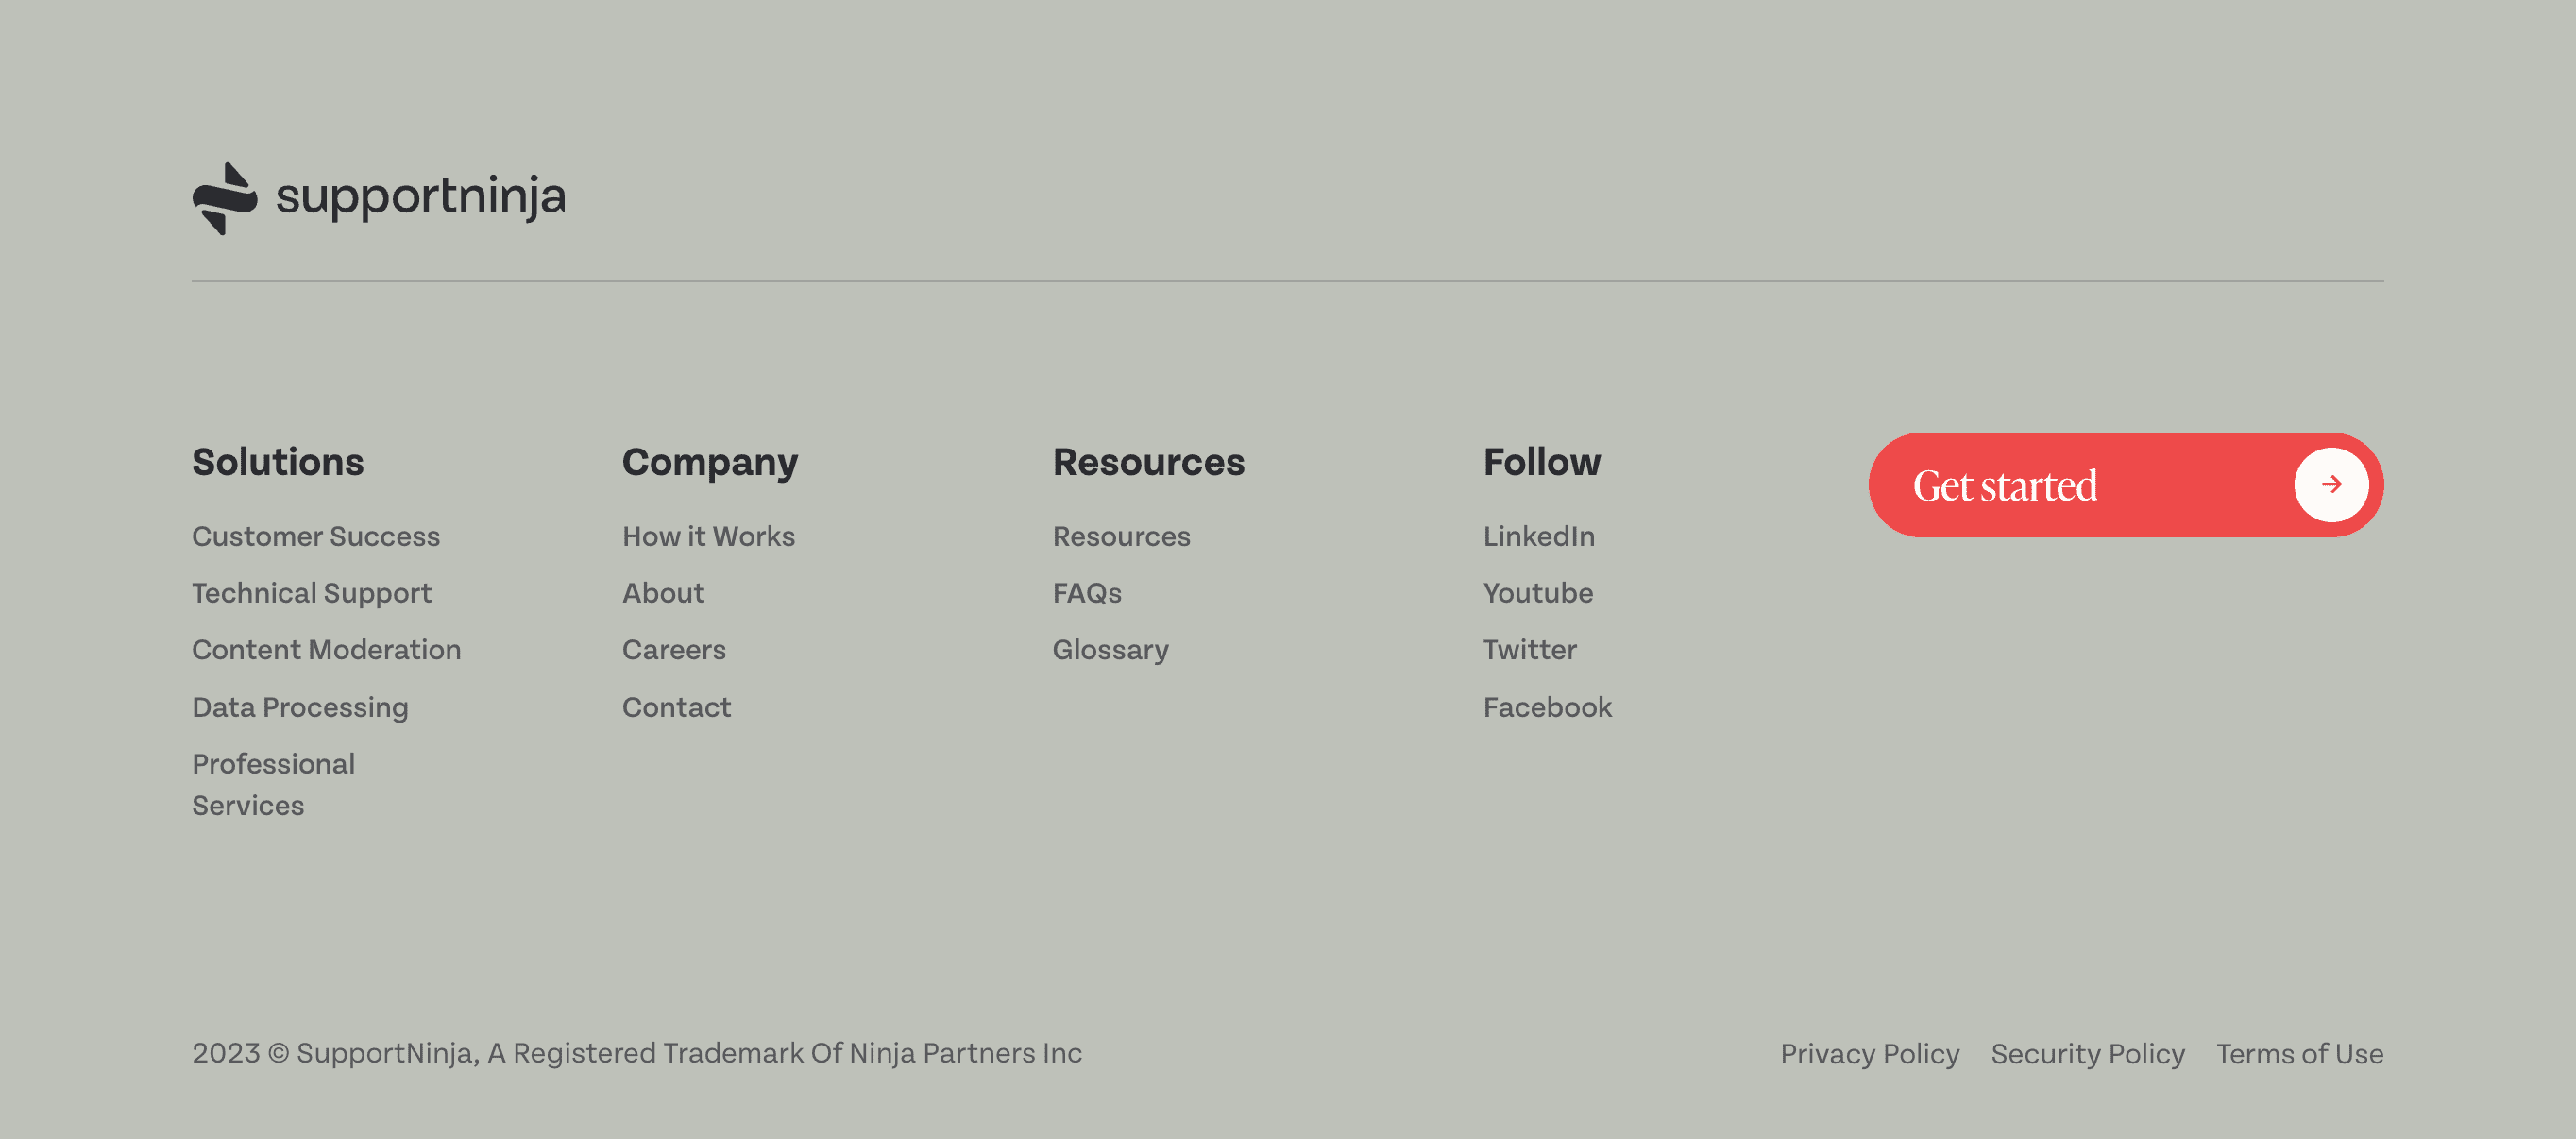This screenshot has width=2576, height=1139.
Task: Visit the Facebook page link
Action: pyautogui.click(x=1547, y=708)
